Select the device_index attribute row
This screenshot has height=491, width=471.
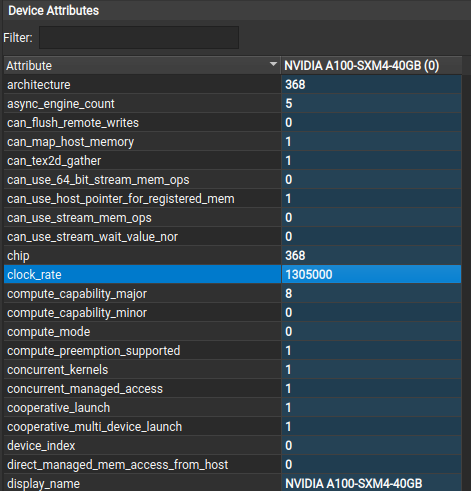pos(233,446)
